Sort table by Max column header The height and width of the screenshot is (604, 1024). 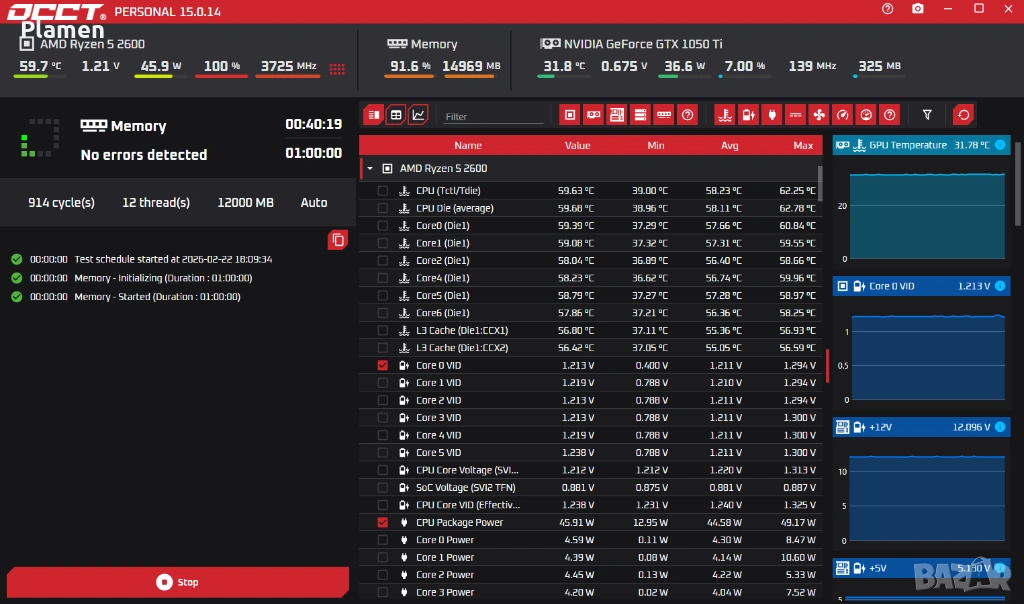click(x=802, y=146)
